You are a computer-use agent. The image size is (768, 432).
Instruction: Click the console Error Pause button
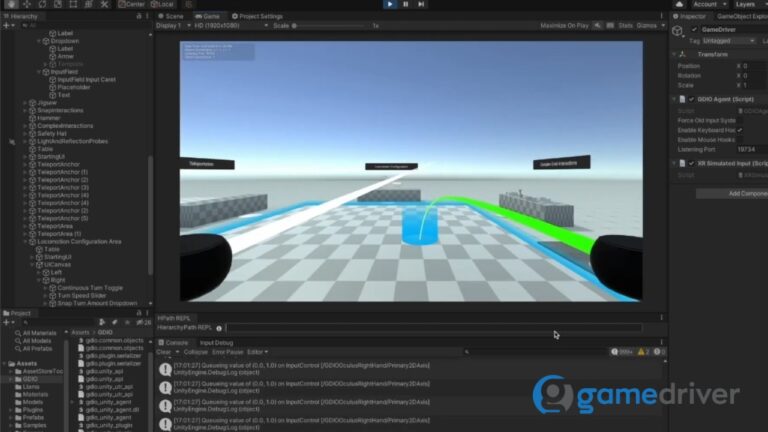pos(227,352)
